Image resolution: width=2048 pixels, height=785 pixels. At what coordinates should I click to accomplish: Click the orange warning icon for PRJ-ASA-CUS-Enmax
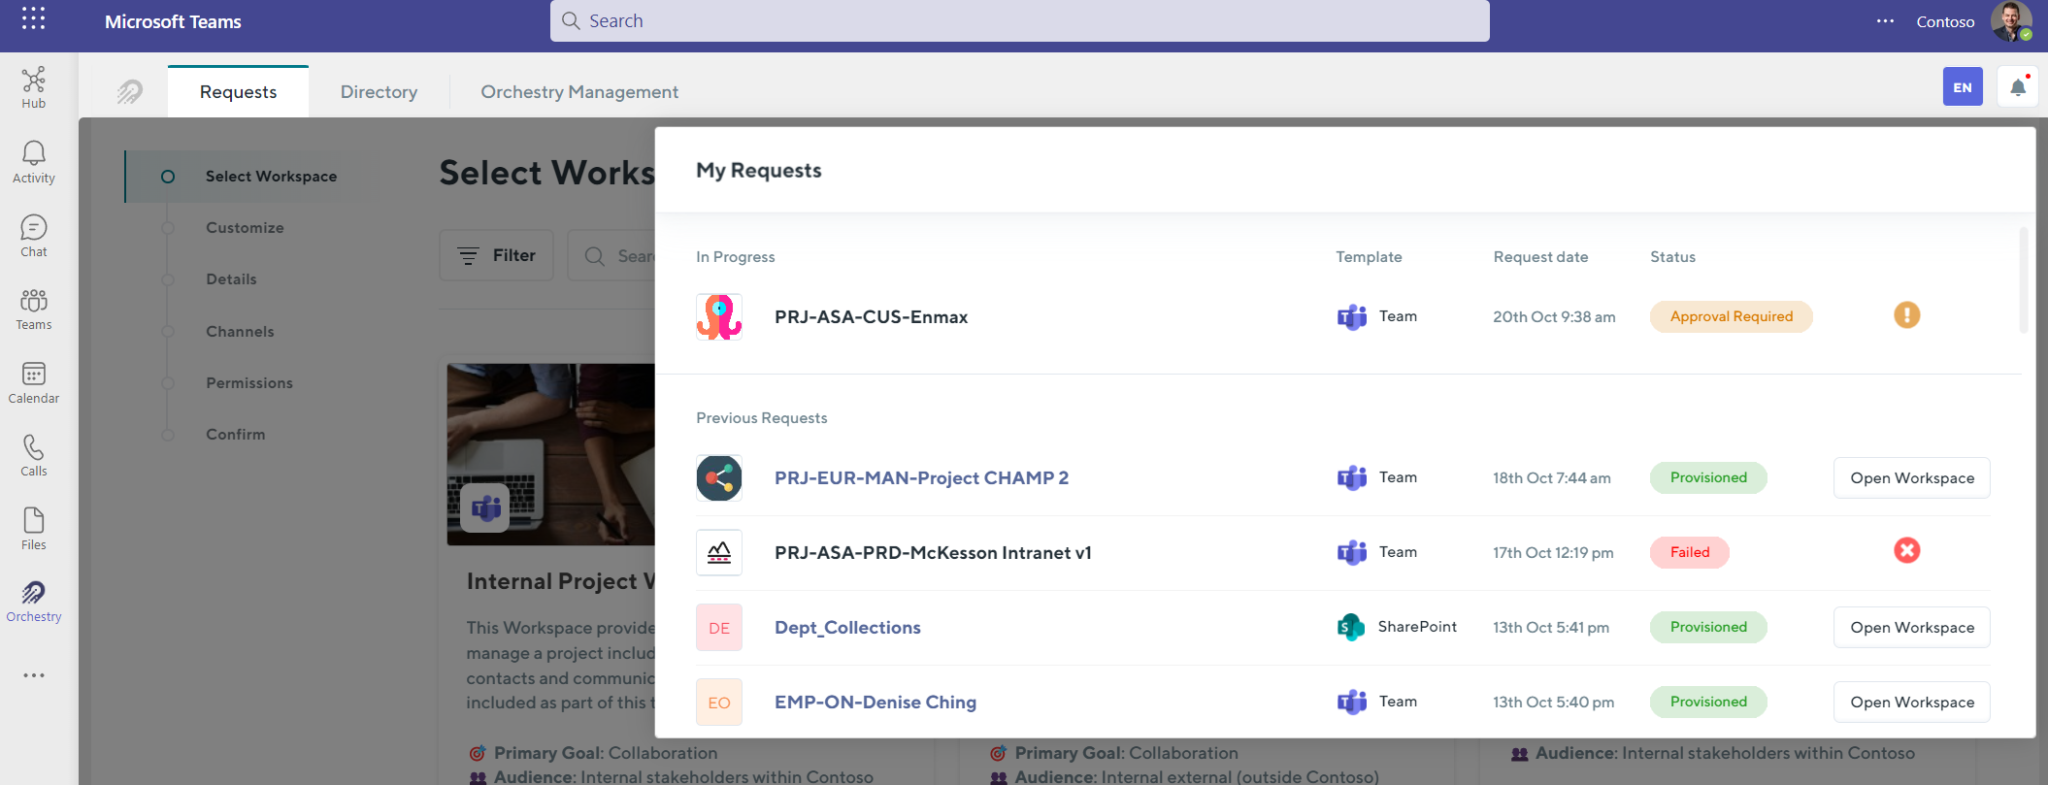point(1906,316)
